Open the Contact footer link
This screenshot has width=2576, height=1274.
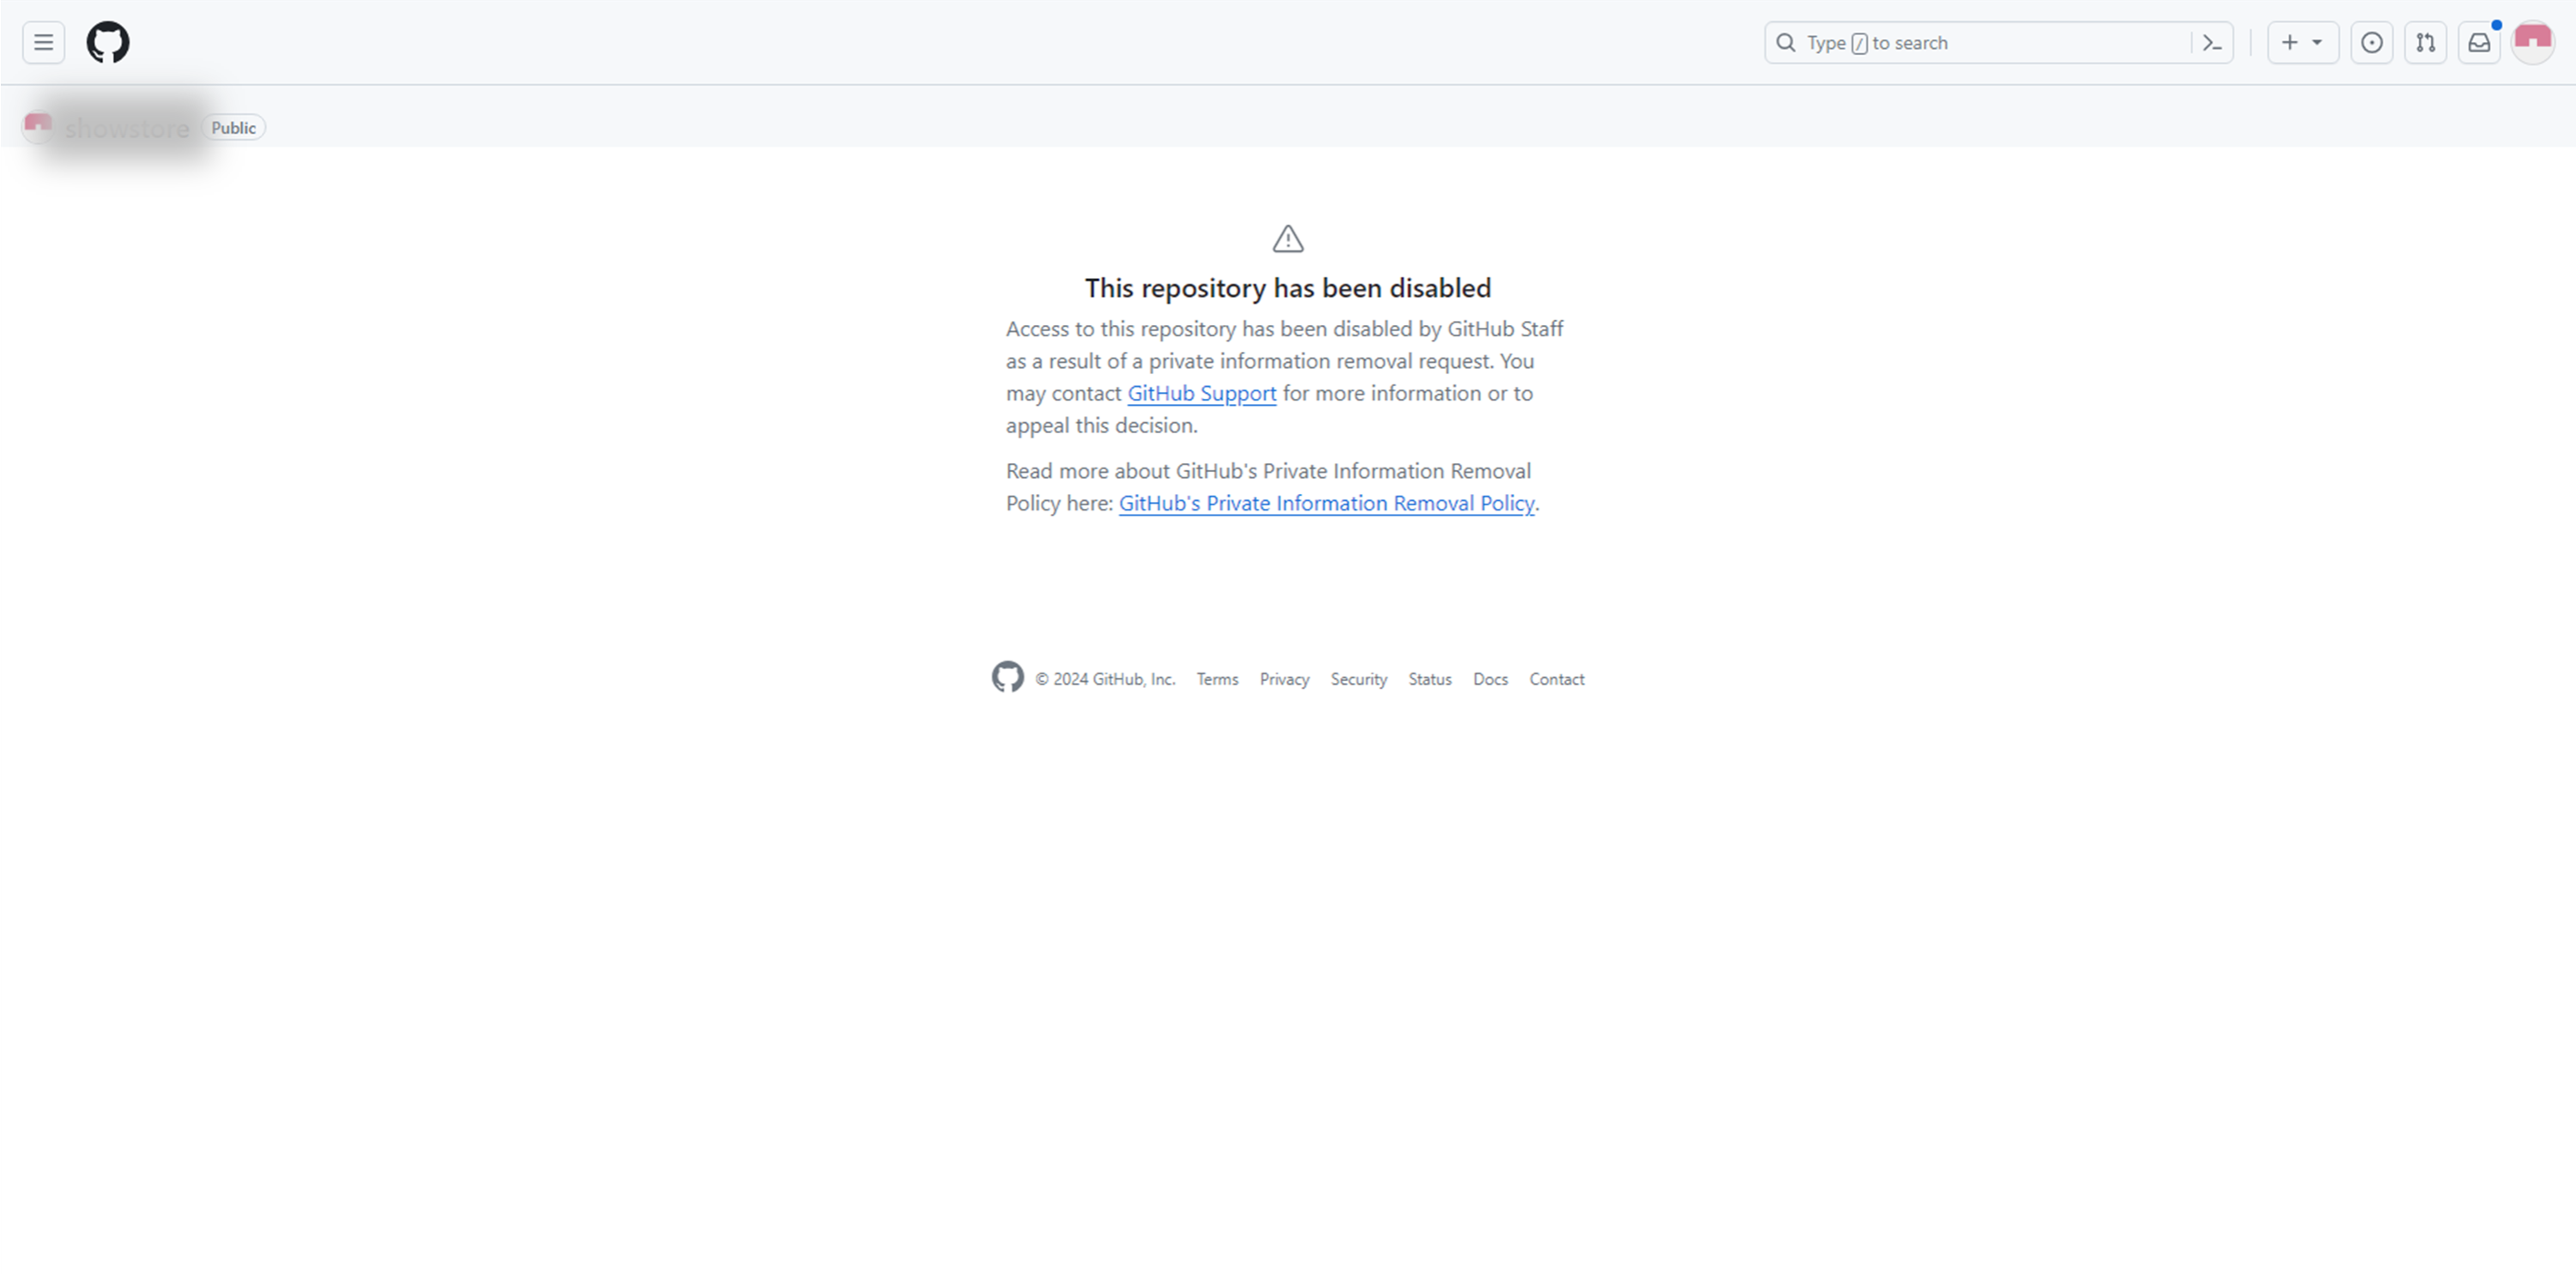[1556, 679]
